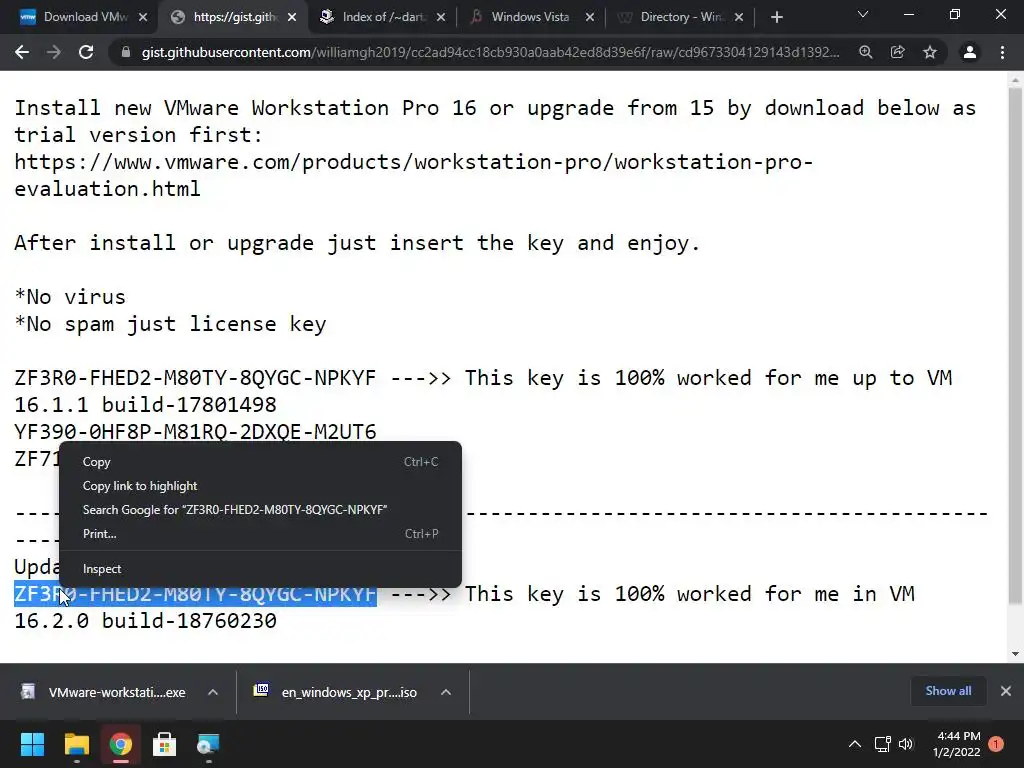This screenshot has height=768, width=1024.
Task: Open Microsoft Store from taskbar
Action: (x=165, y=744)
